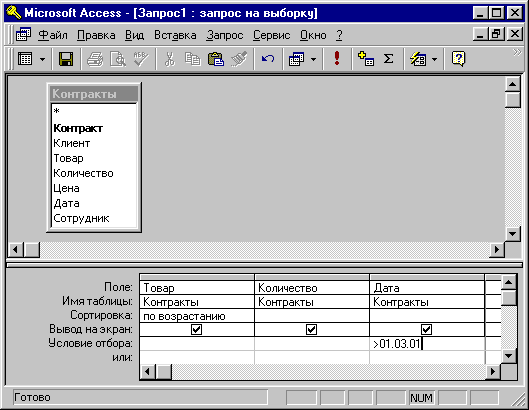Image resolution: width=529 pixels, height=410 pixels.
Task: Click the Query Type toolbar icon
Action: [297, 59]
